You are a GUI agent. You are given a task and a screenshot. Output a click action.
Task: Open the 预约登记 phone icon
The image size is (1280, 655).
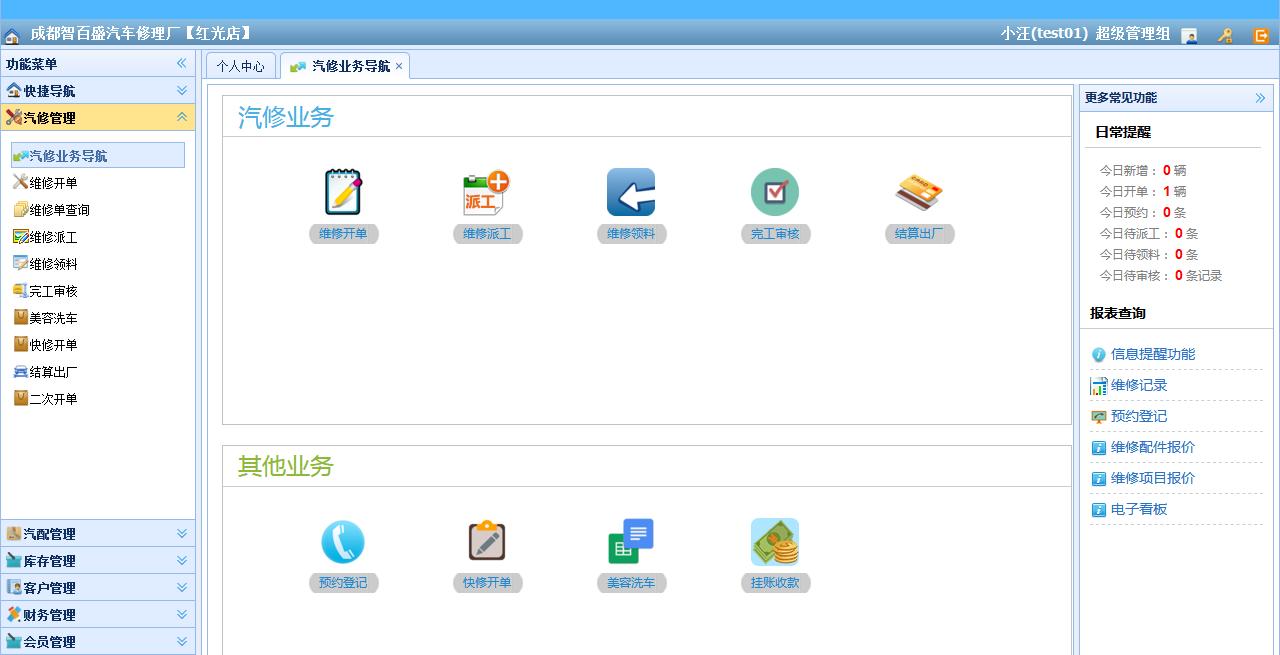343,542
